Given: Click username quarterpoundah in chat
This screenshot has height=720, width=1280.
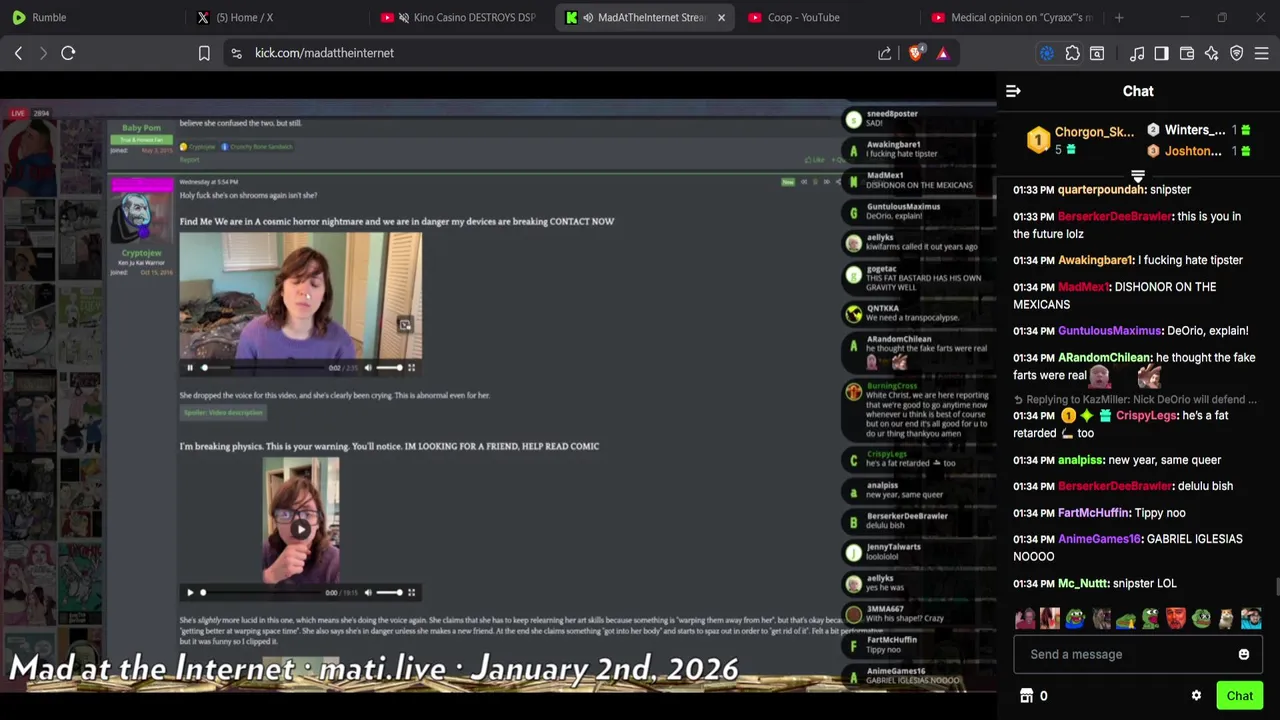Looking at the screenshot, I should click(x=1101, y=190).
